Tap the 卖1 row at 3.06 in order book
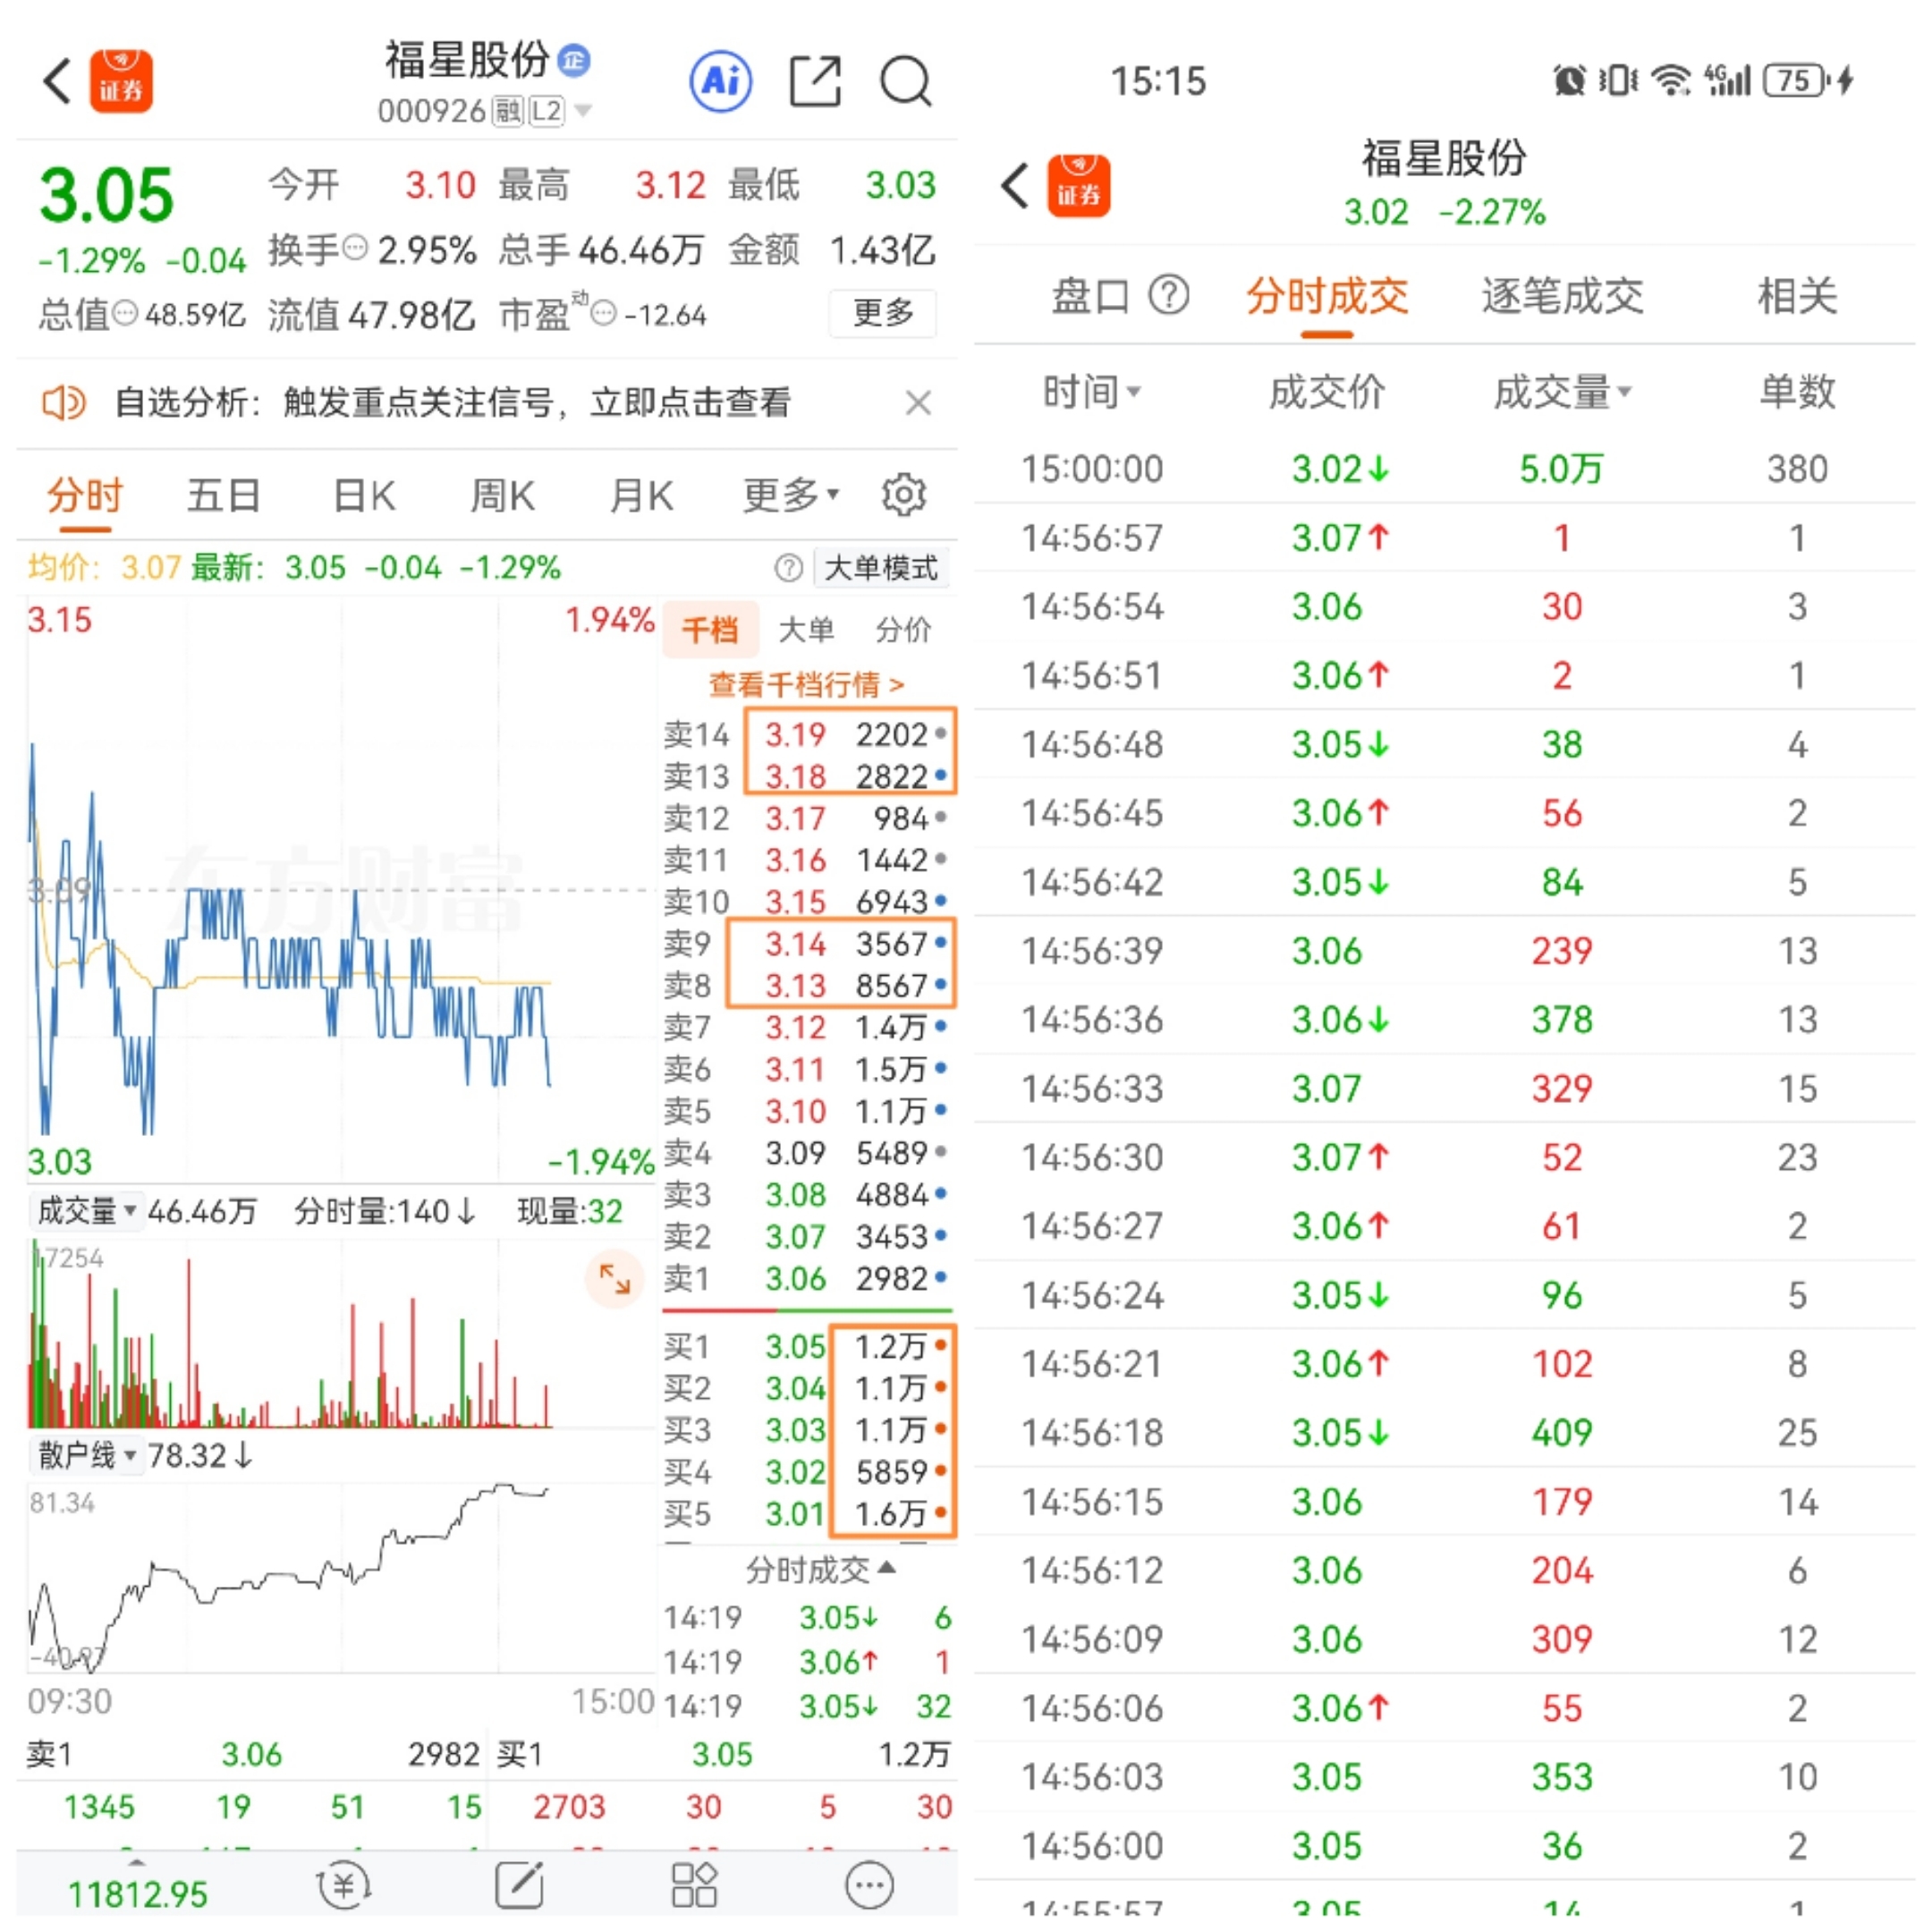This screenshot has width=1932, height=1932. pos(806,1278)
